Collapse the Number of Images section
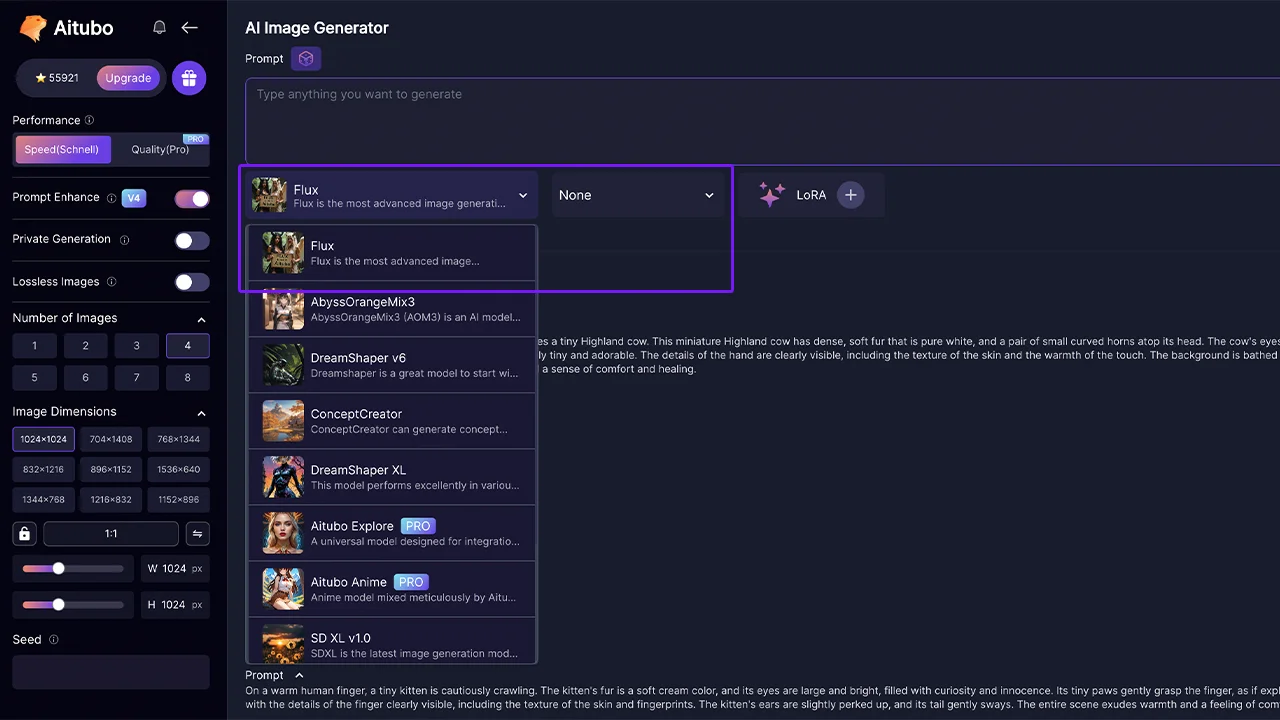This screenshot has height=720, width=1280. click(201, 319)
